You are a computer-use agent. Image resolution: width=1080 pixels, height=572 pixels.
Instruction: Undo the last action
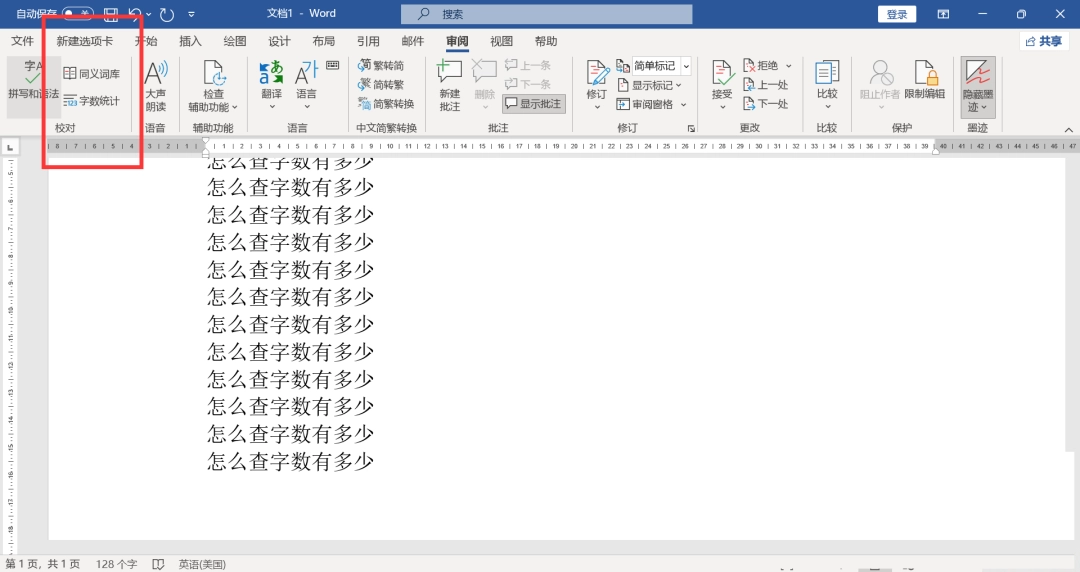pyautogui.click(x=135, y=14)
